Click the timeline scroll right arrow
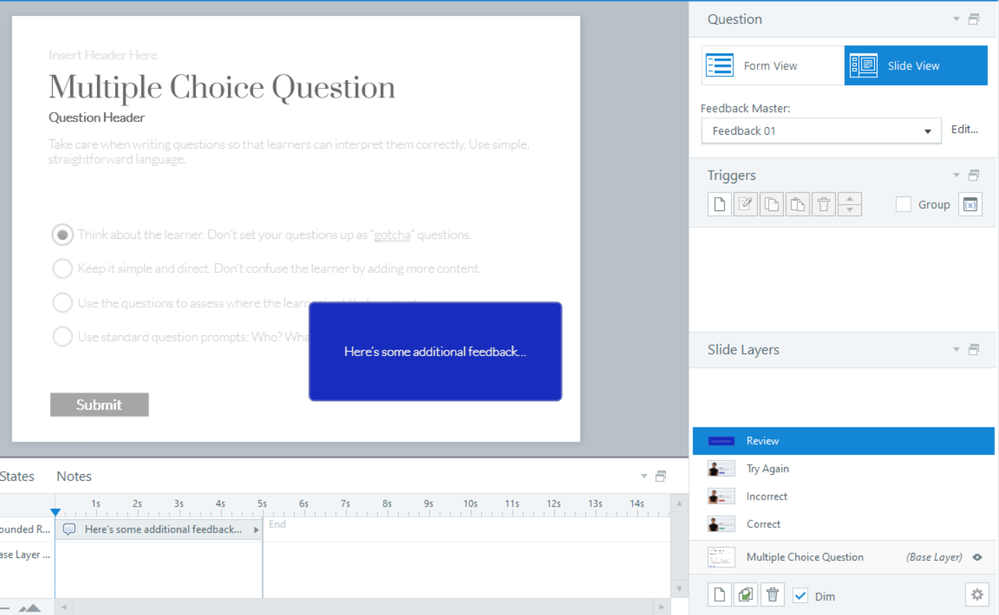This screenshot has height=615, width=999. 661,607
